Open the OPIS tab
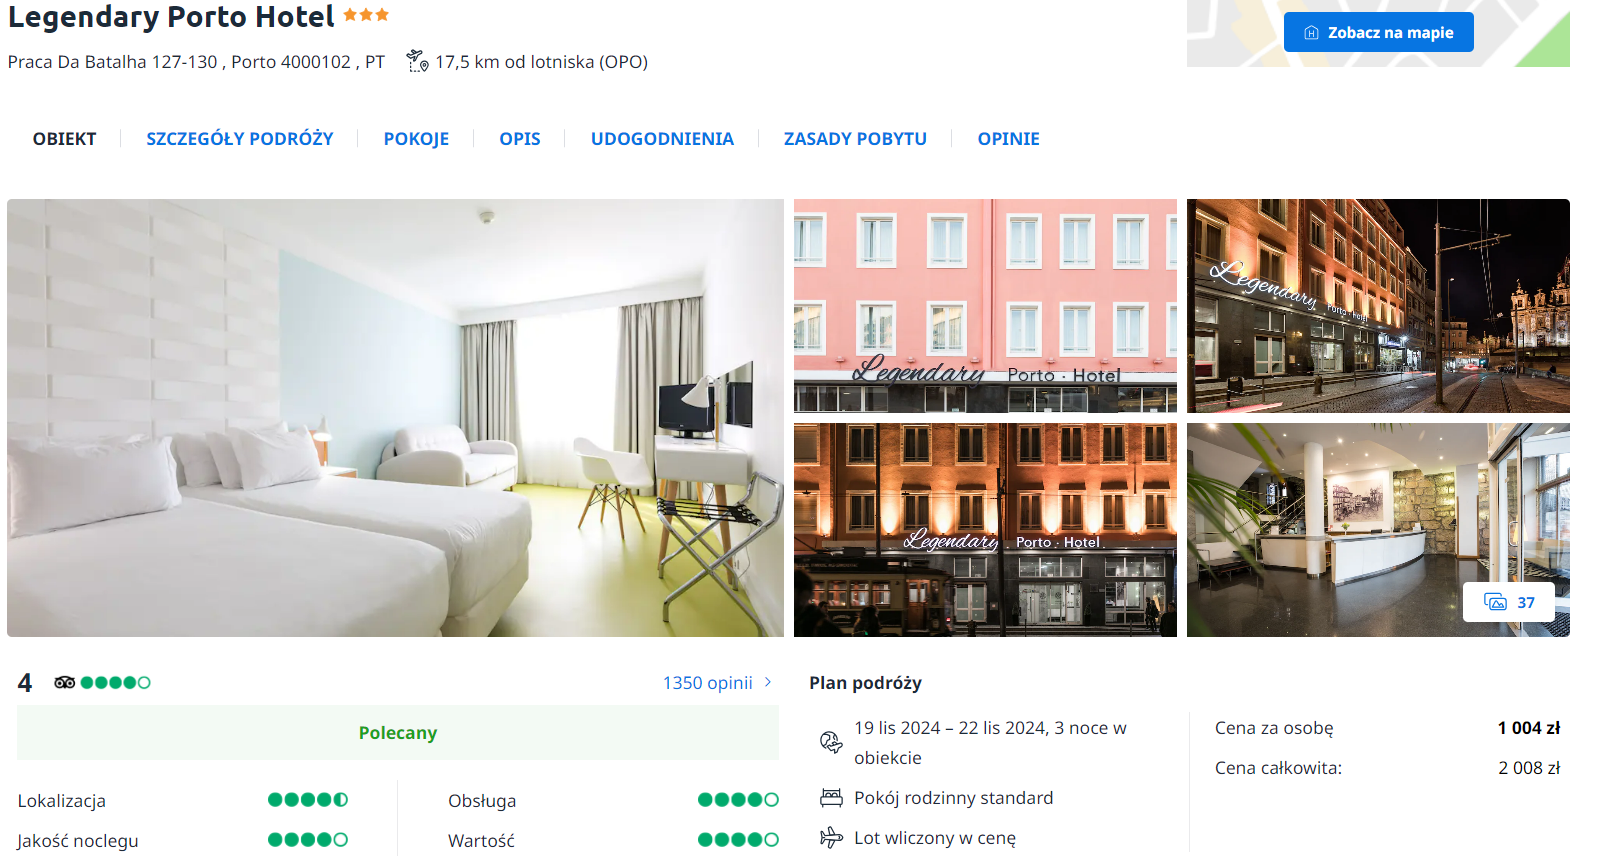Image resolution: width=1613 pixels, height=856 pixels. tap(520, 139)
